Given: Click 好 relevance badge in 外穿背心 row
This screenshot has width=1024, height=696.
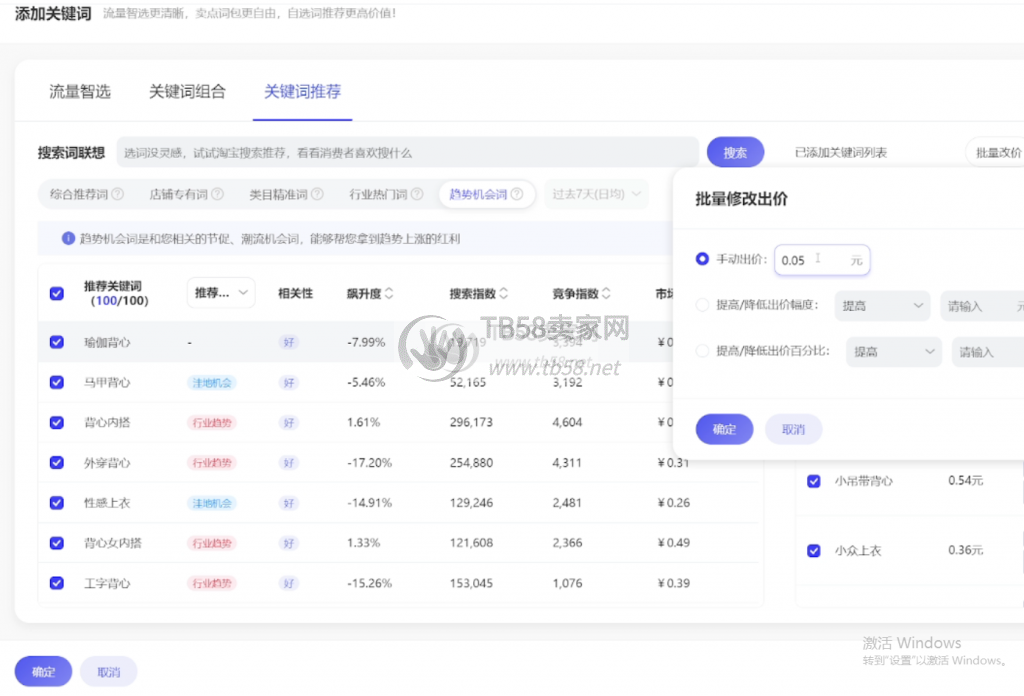Looking at the screenshot, I should coord(289,463).
